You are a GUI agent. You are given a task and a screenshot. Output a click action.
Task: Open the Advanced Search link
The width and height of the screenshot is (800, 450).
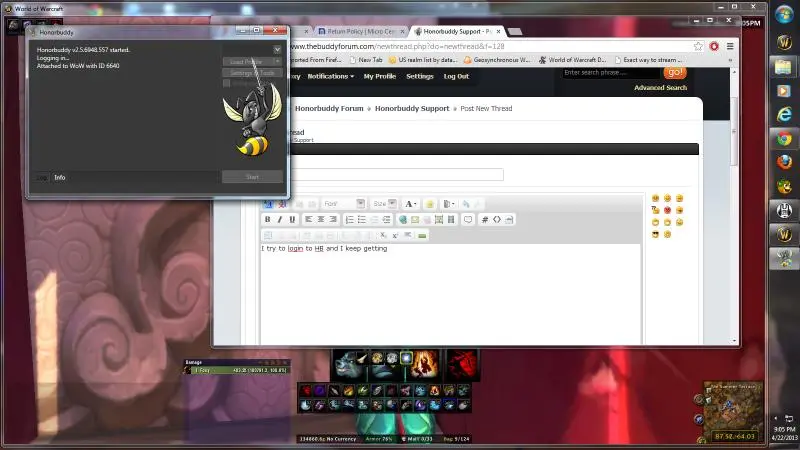[x=660, y=88]
